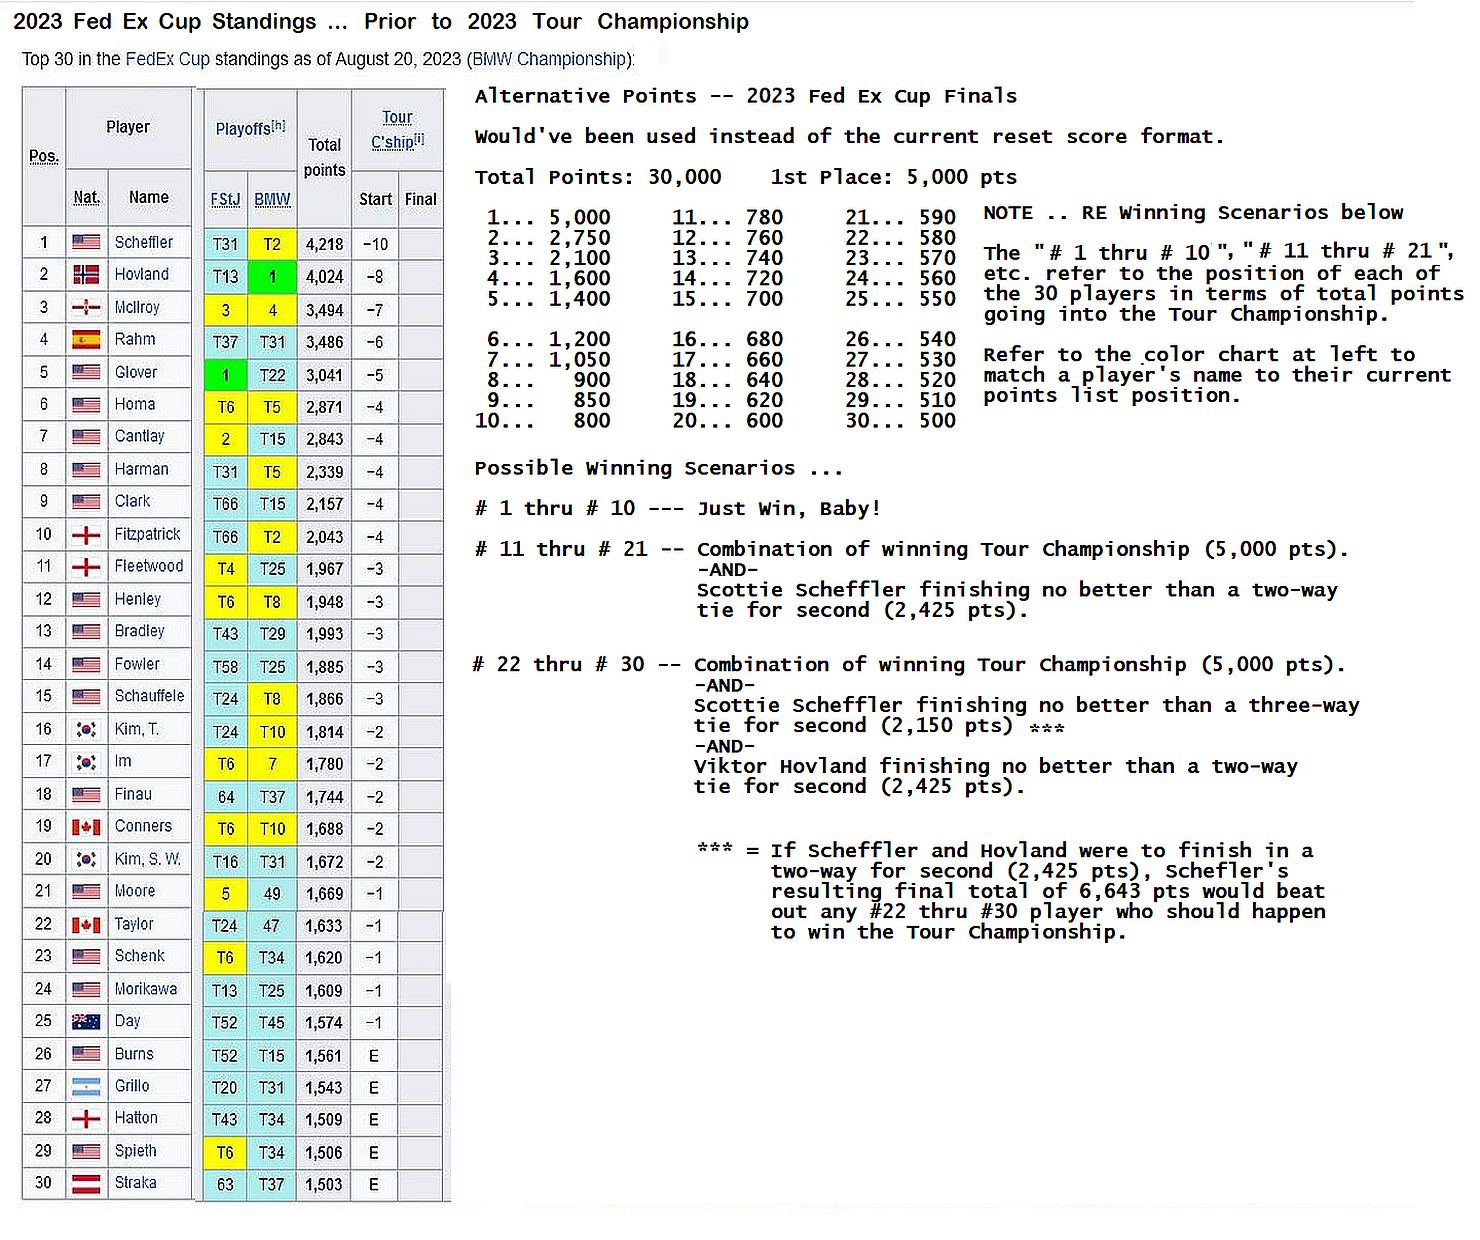Click the Spanish flag beside Rahm
The width and height of the screenshot is (1480, 1240).
point(86,340)
